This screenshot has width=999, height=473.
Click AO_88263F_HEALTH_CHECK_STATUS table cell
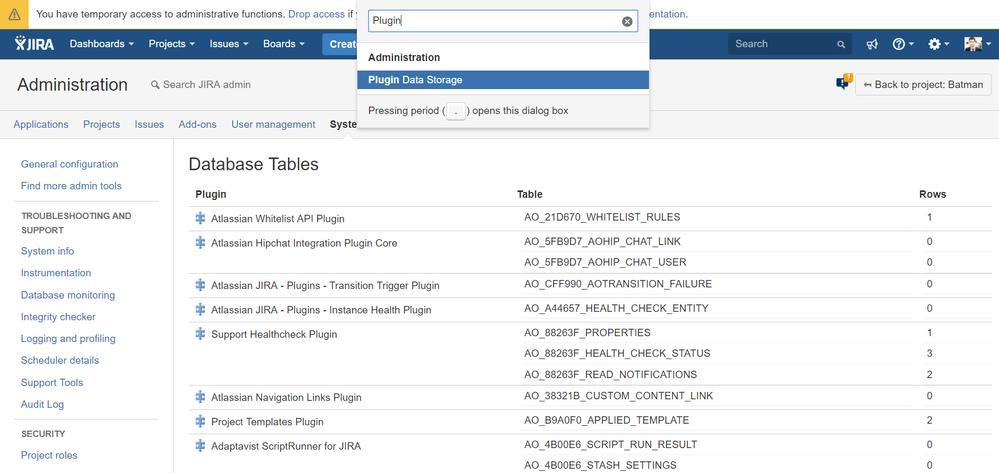click(617, 353)
